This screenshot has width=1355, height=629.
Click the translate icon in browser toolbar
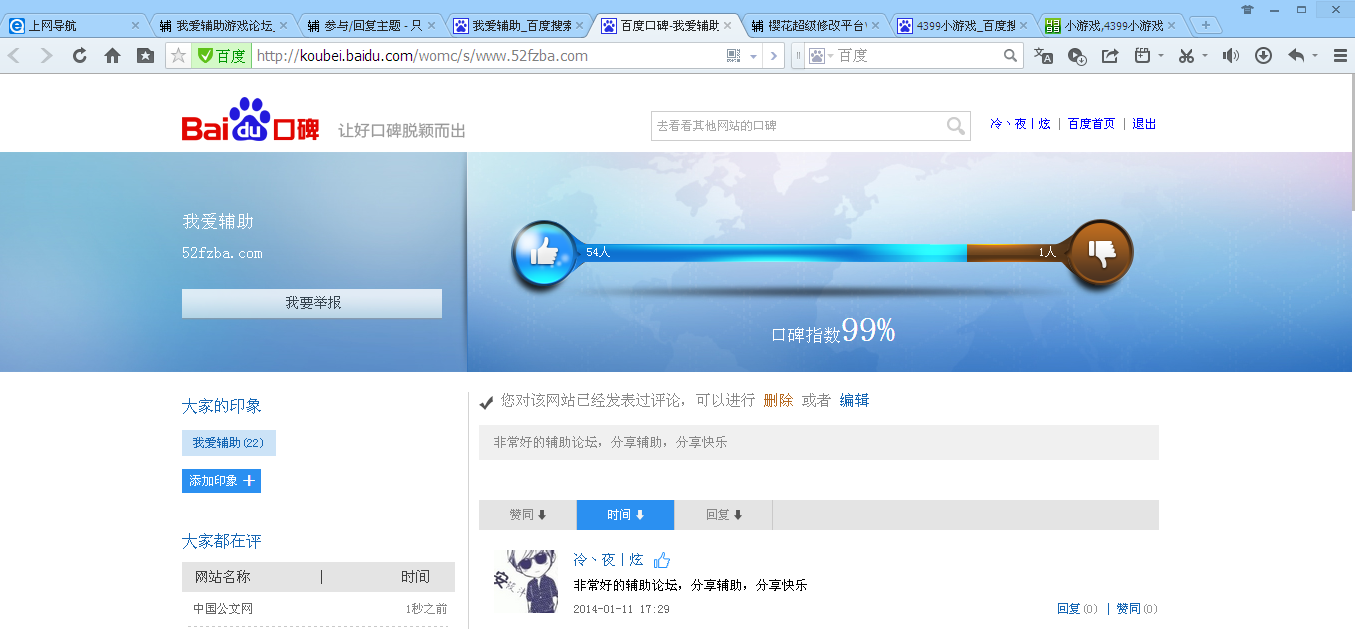1043,56
